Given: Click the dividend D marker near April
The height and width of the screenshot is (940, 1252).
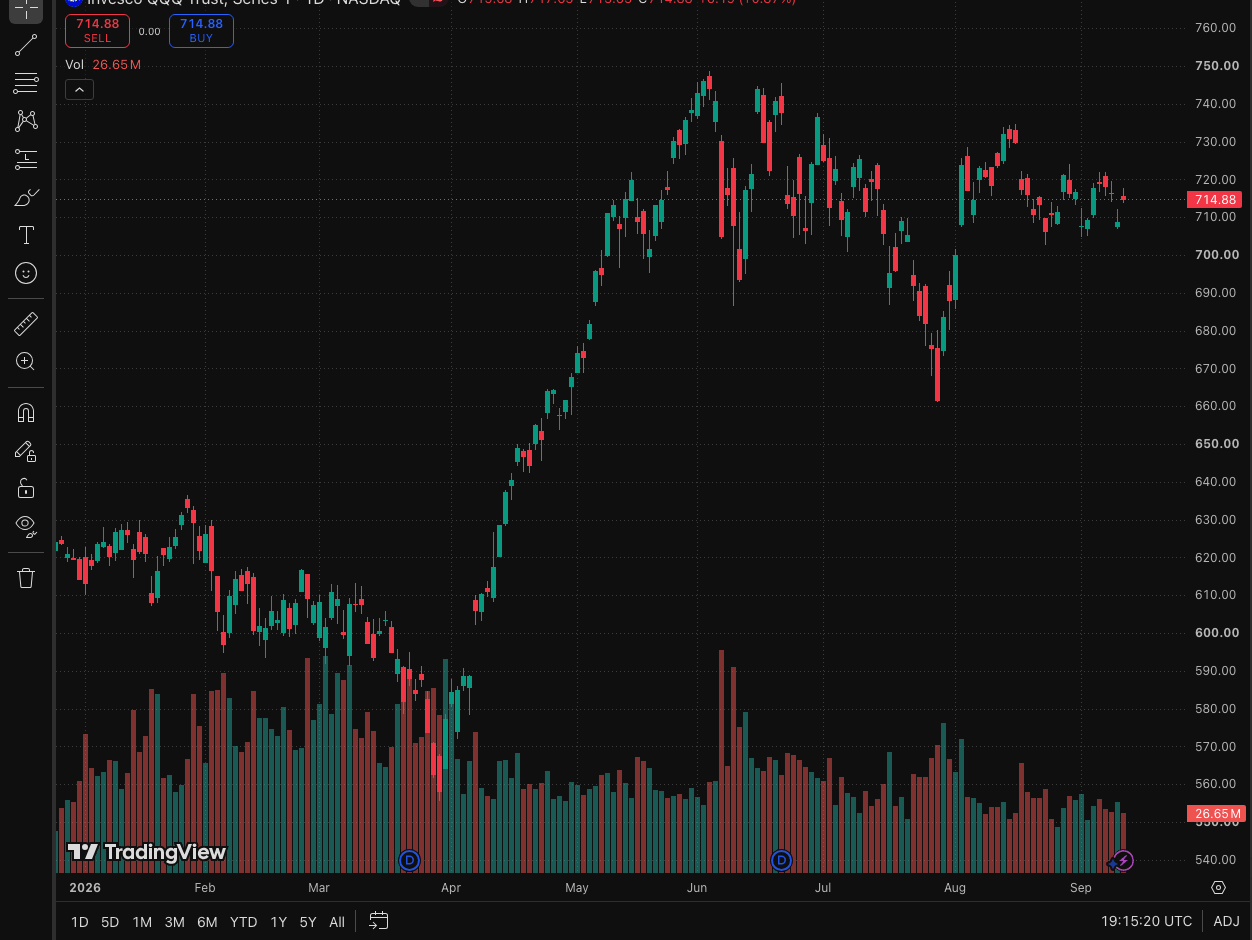Looking at the screenshot, I should click(x=408, y=860).
